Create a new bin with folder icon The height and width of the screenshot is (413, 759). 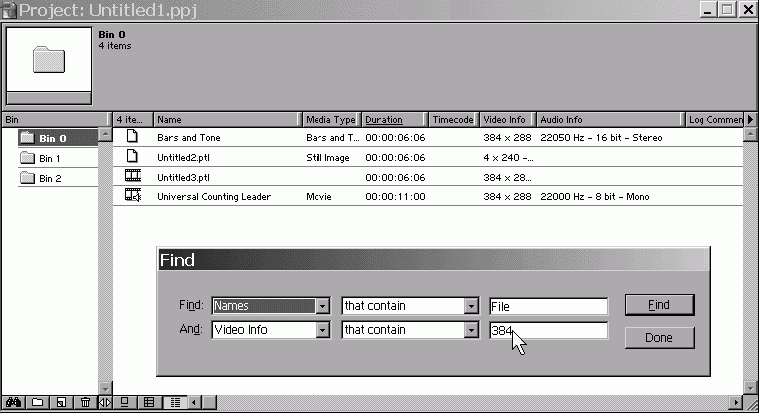pos(38,402)
